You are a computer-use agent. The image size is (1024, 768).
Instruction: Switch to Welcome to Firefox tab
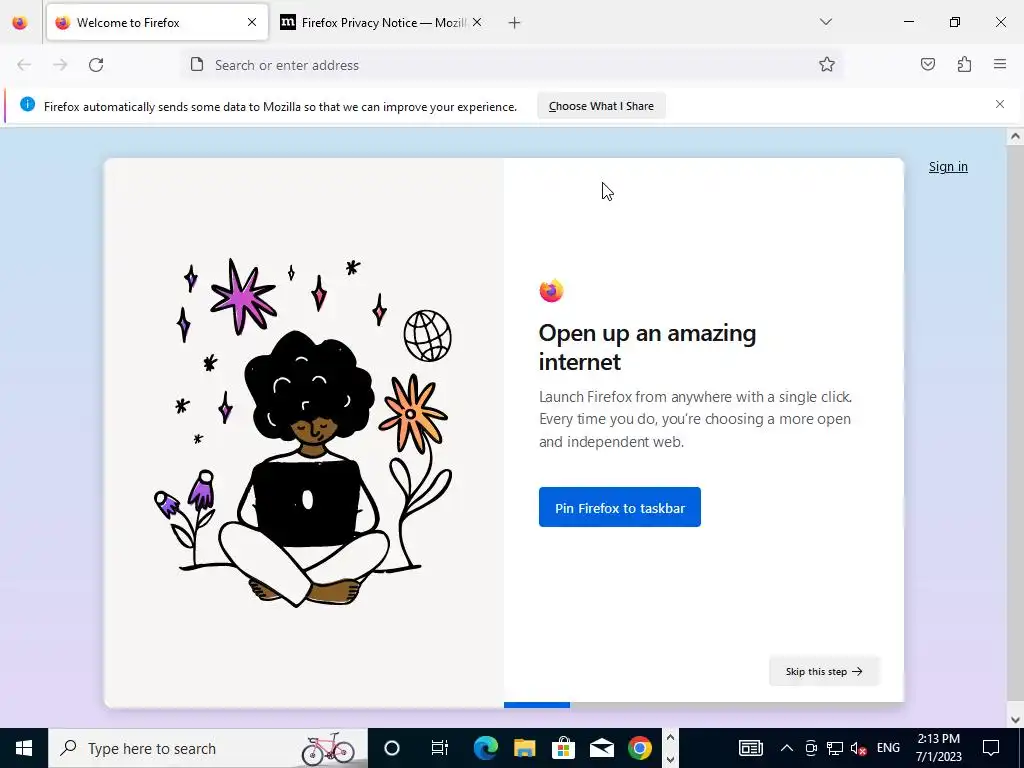tap(157, 22)
